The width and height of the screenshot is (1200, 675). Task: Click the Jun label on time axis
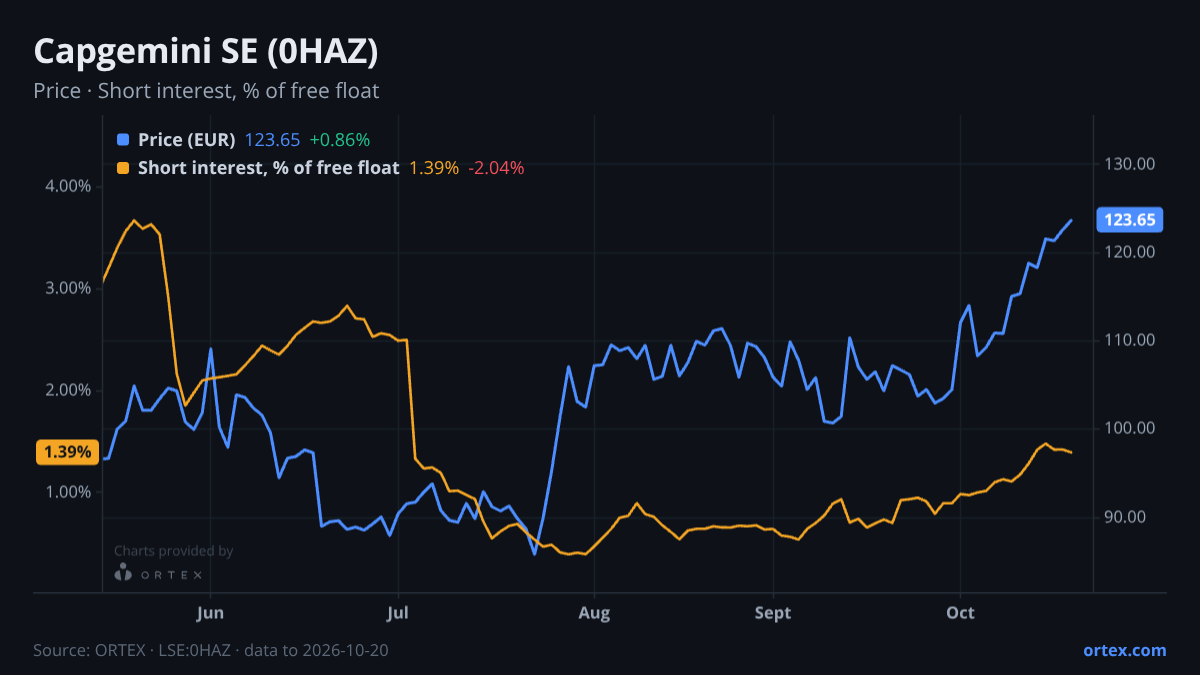(211, 612)
